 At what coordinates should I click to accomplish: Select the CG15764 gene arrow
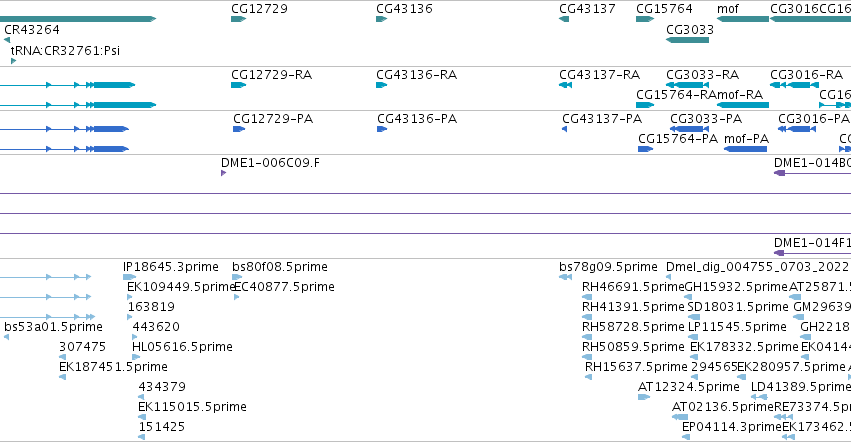tap(645, 19)
